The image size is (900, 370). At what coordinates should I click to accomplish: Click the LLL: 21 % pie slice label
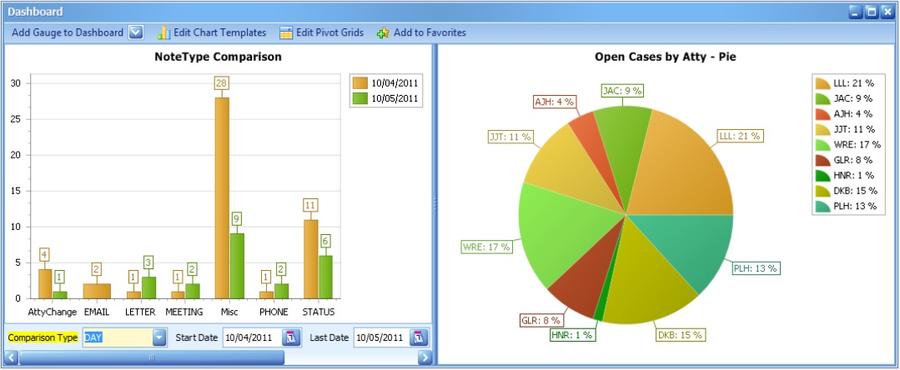pos(740,136)
